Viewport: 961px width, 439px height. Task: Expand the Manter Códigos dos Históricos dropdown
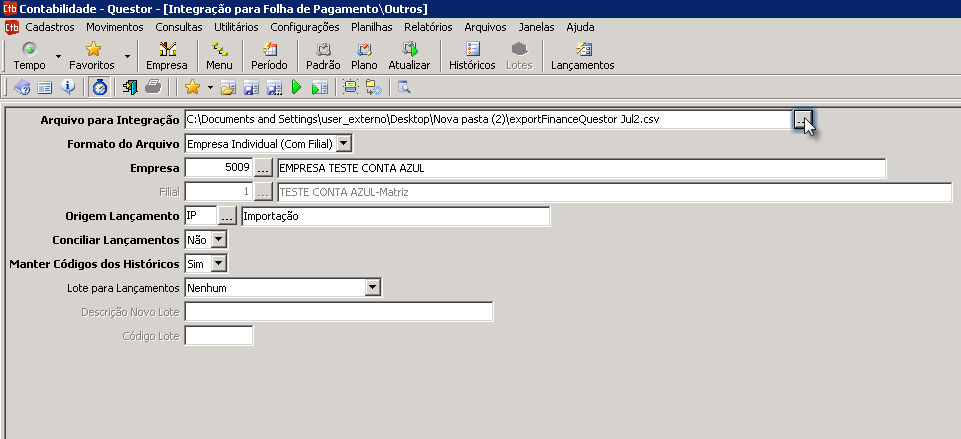click(220, 264)
